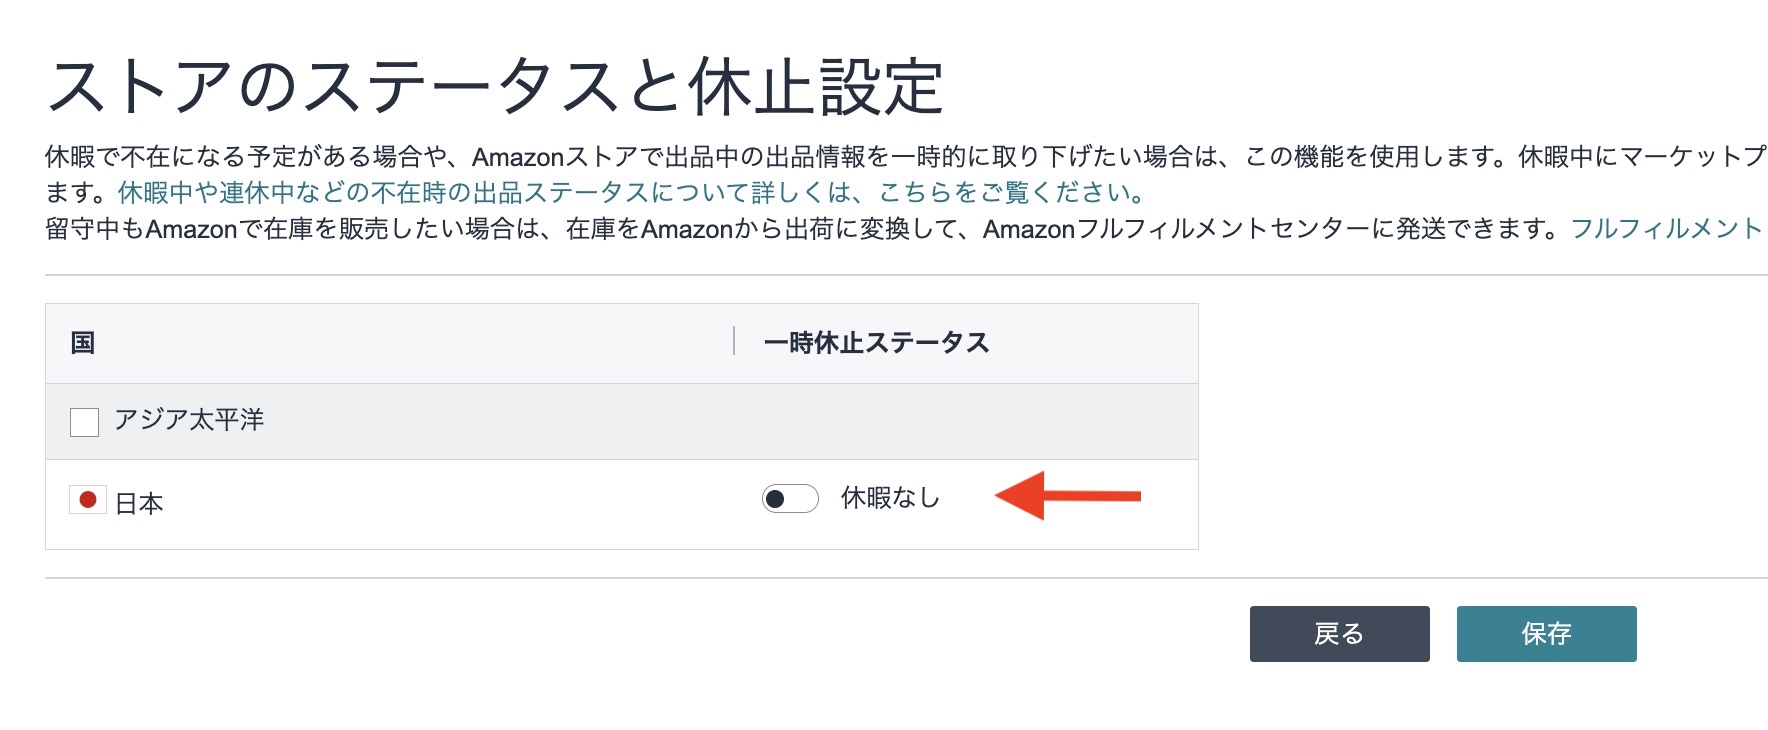Click the アジア太平洋 region label
Screen dimensions: 1768x730
click(x=189, y=420)
